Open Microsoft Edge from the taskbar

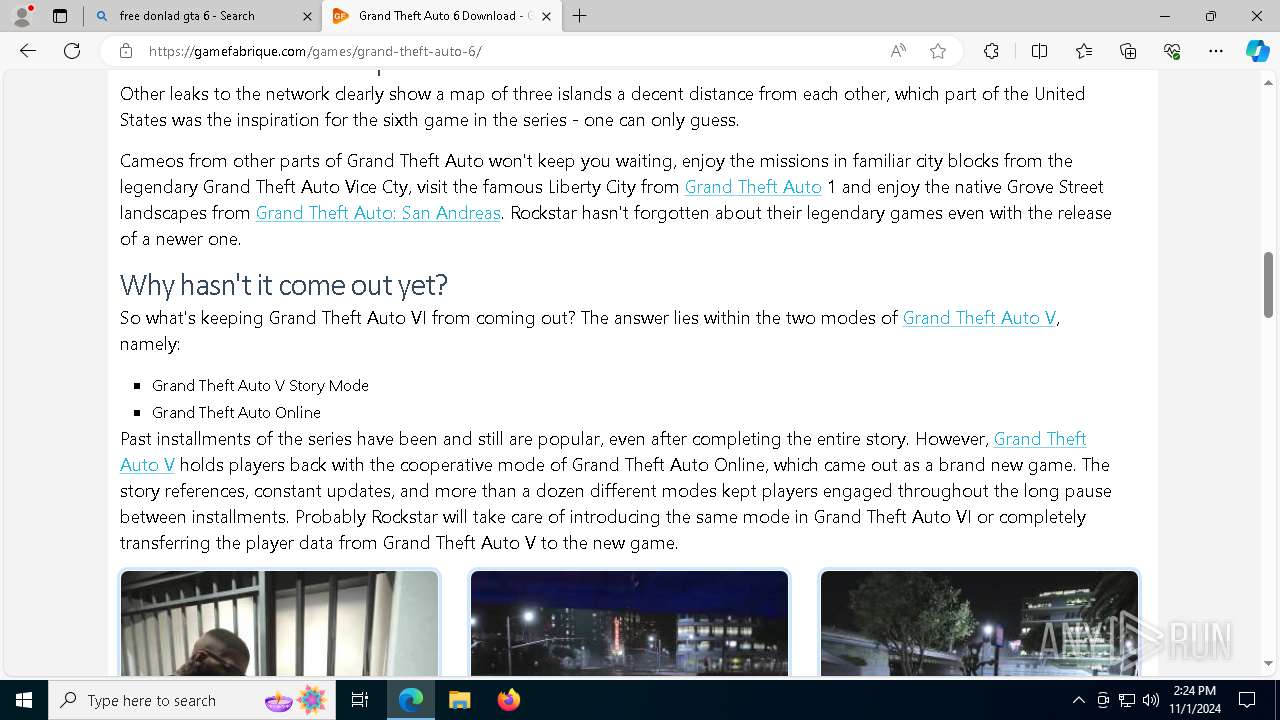411,700
